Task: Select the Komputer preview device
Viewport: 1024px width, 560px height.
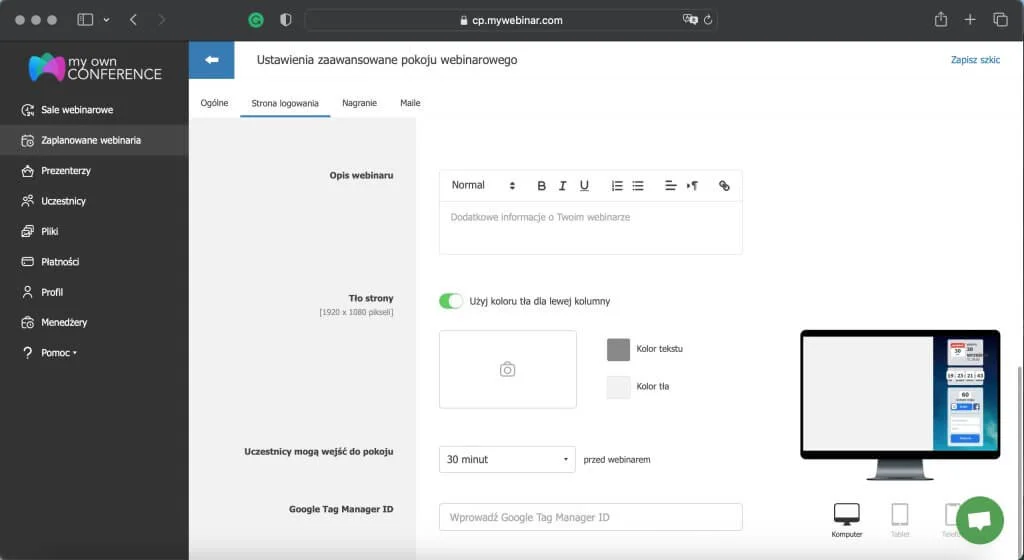Action: point(846,515)
